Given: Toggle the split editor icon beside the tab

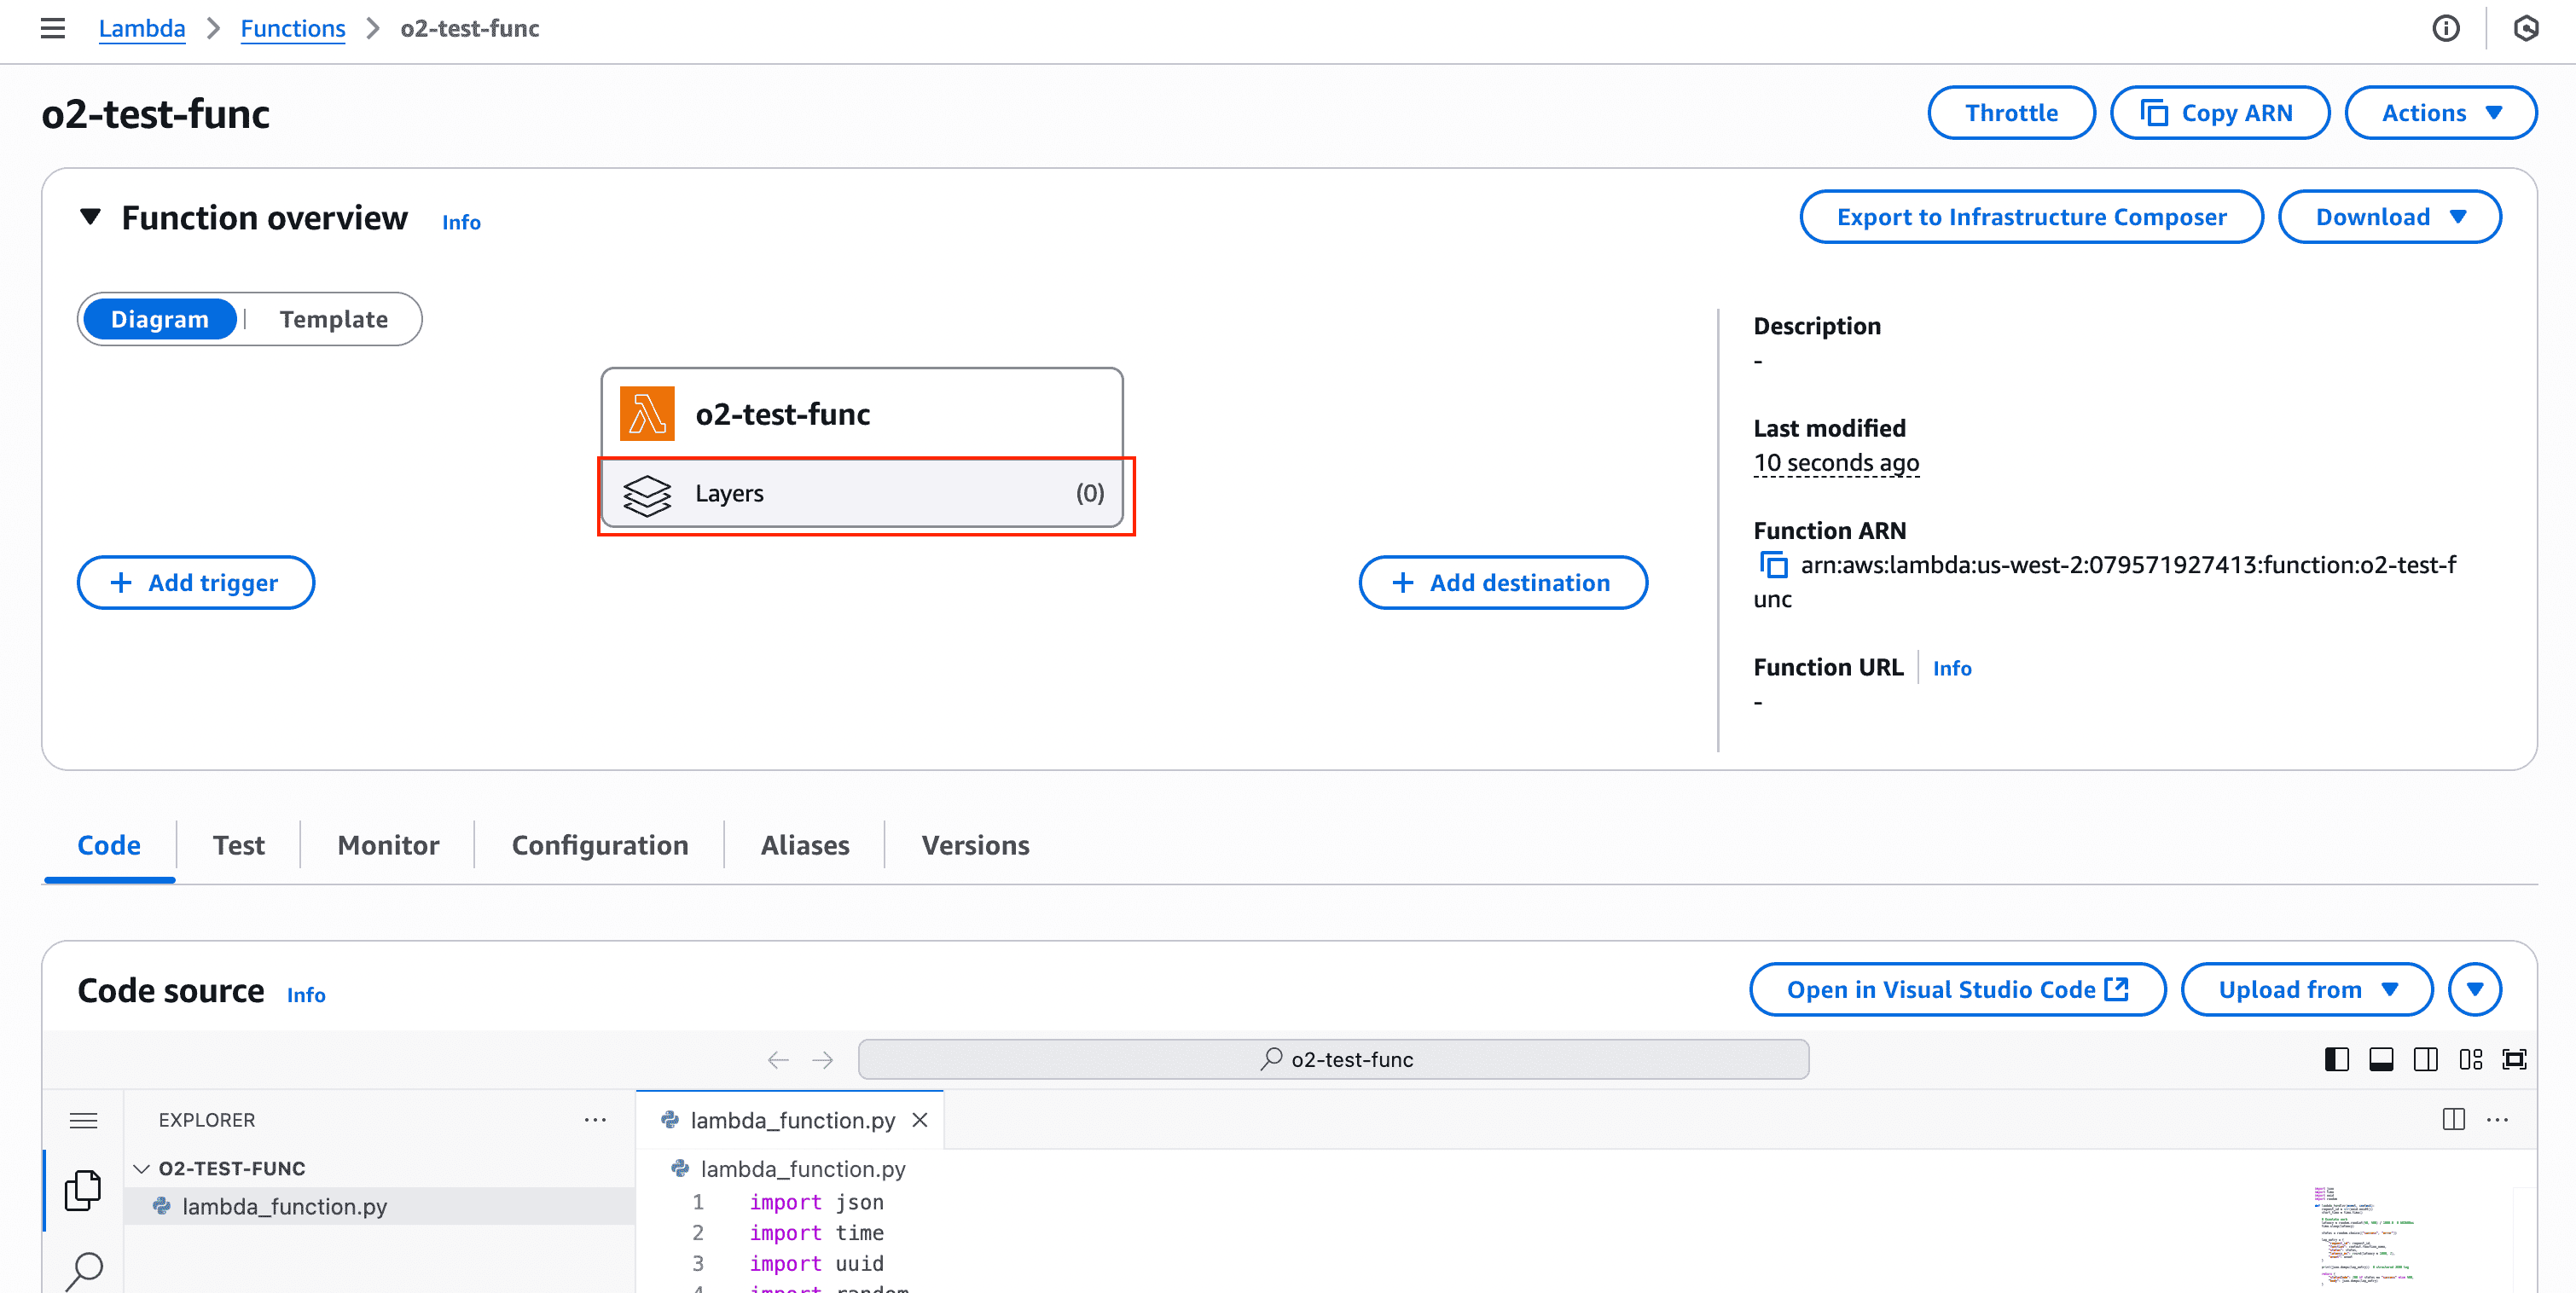Looking at the screenshot, I should (x=2455, y=1119).
